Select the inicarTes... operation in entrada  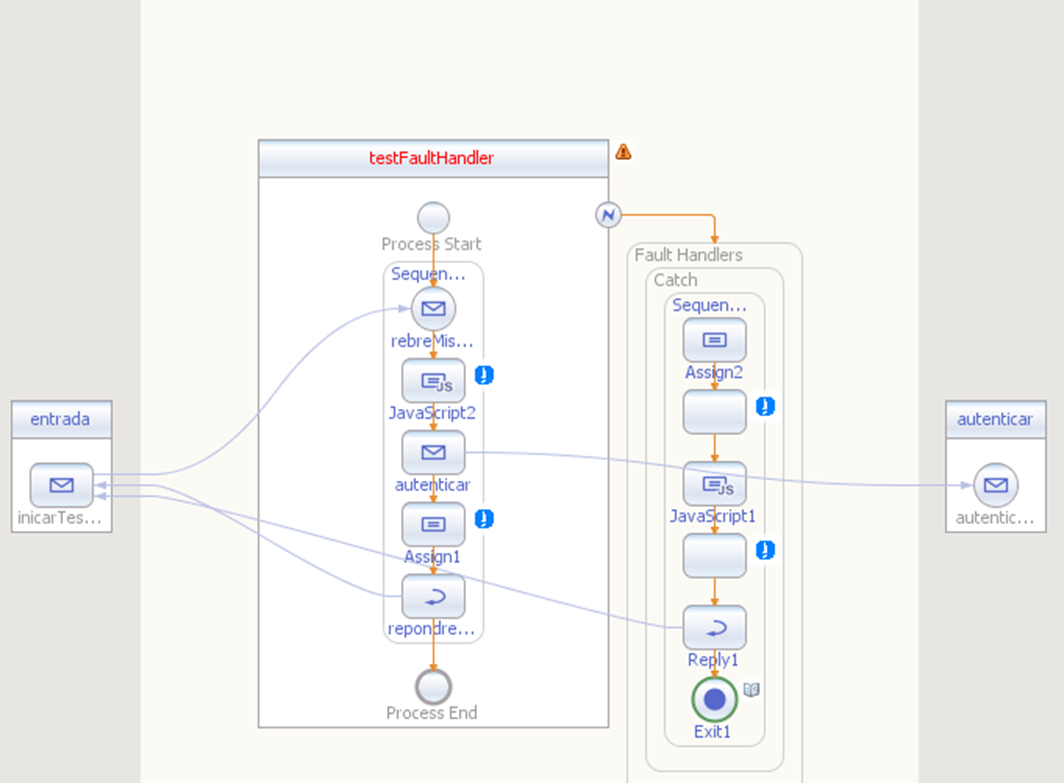click(x=61, y=485)
